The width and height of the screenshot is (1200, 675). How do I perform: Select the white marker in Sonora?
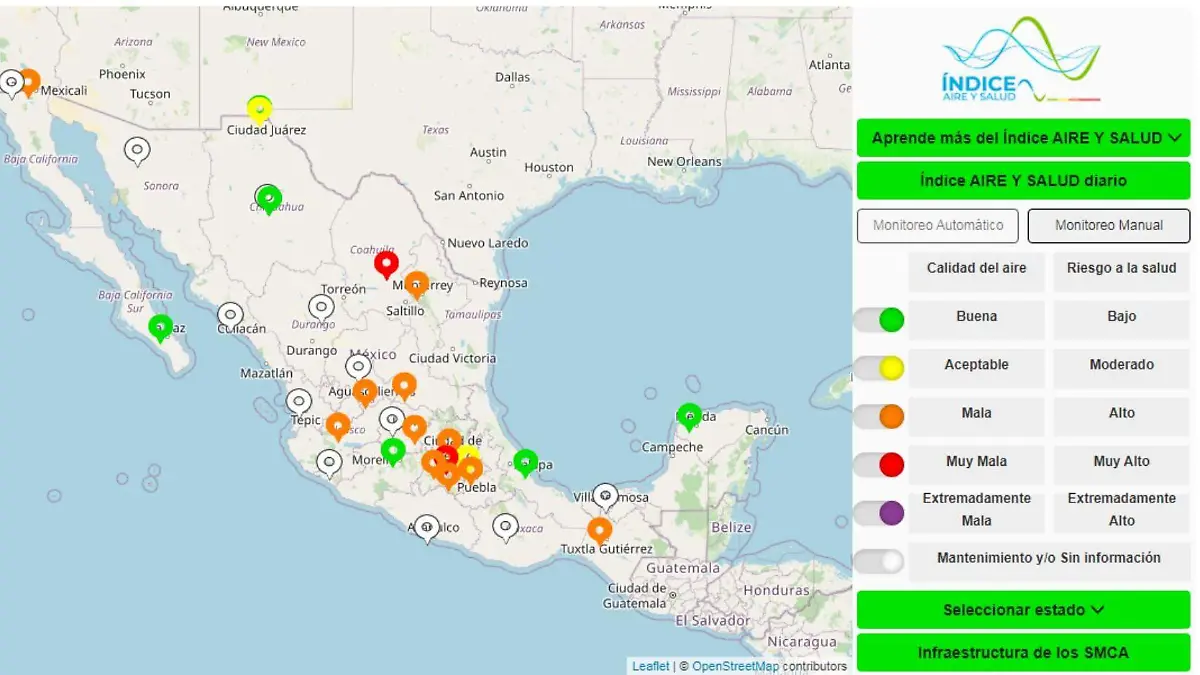pyautogui.click(x=137, y=150)
